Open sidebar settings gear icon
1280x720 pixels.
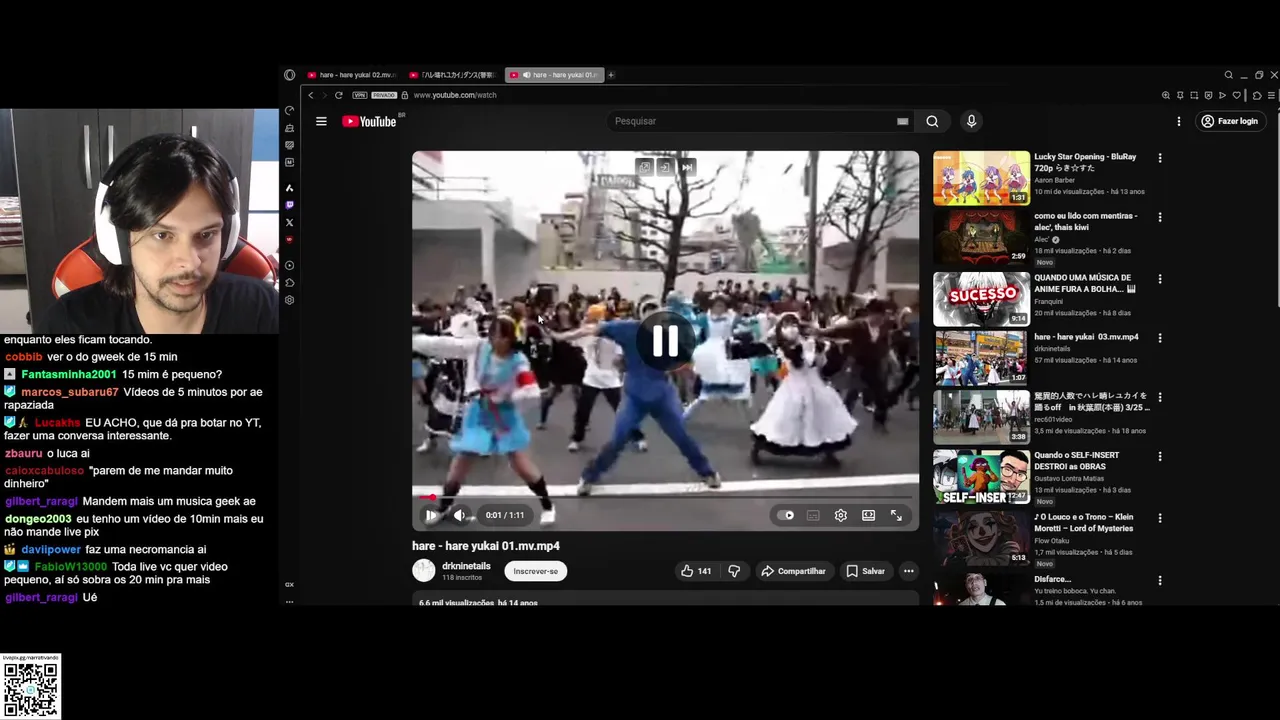point(289,300)
